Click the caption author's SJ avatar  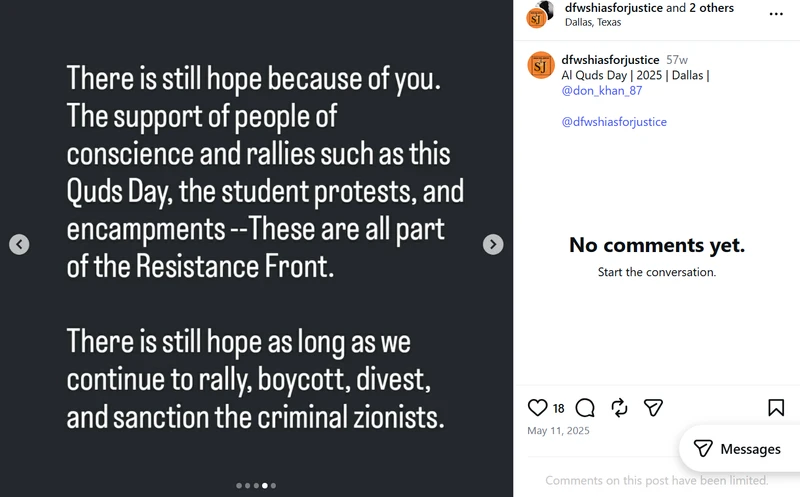pos(541,65)
